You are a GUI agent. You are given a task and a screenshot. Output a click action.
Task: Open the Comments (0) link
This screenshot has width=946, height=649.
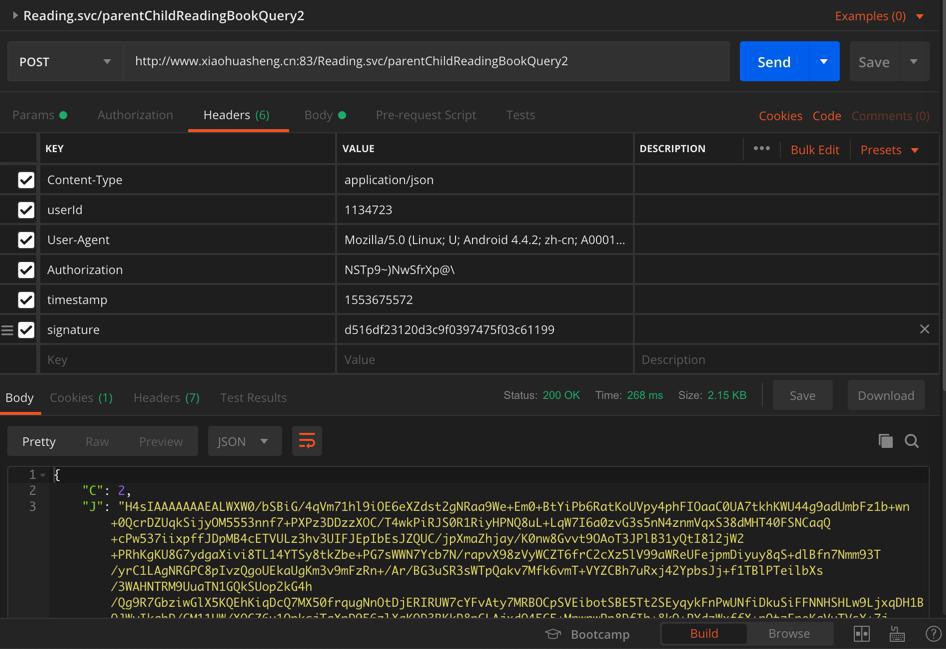tap(890, 116)
